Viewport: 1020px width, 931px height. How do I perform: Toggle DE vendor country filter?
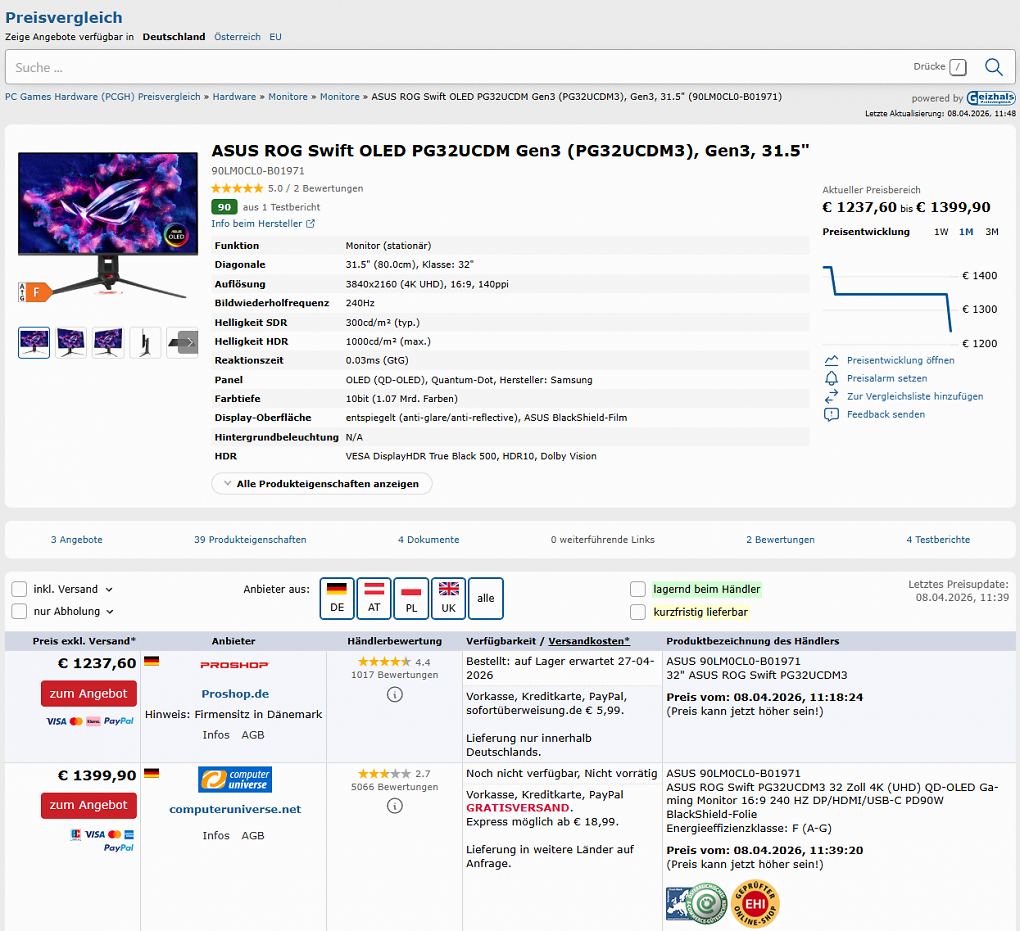(x=337, y=598)
